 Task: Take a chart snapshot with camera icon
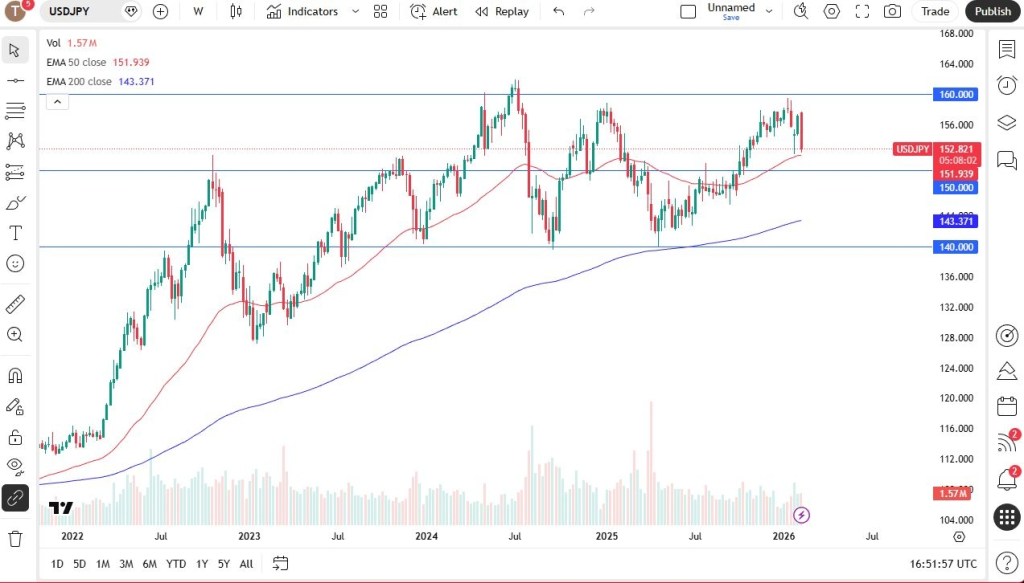tap(892, 11)
